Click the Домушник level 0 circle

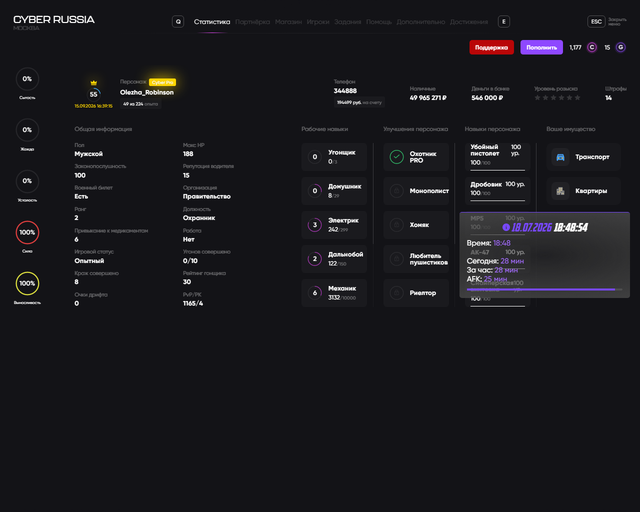pos(315,191)
